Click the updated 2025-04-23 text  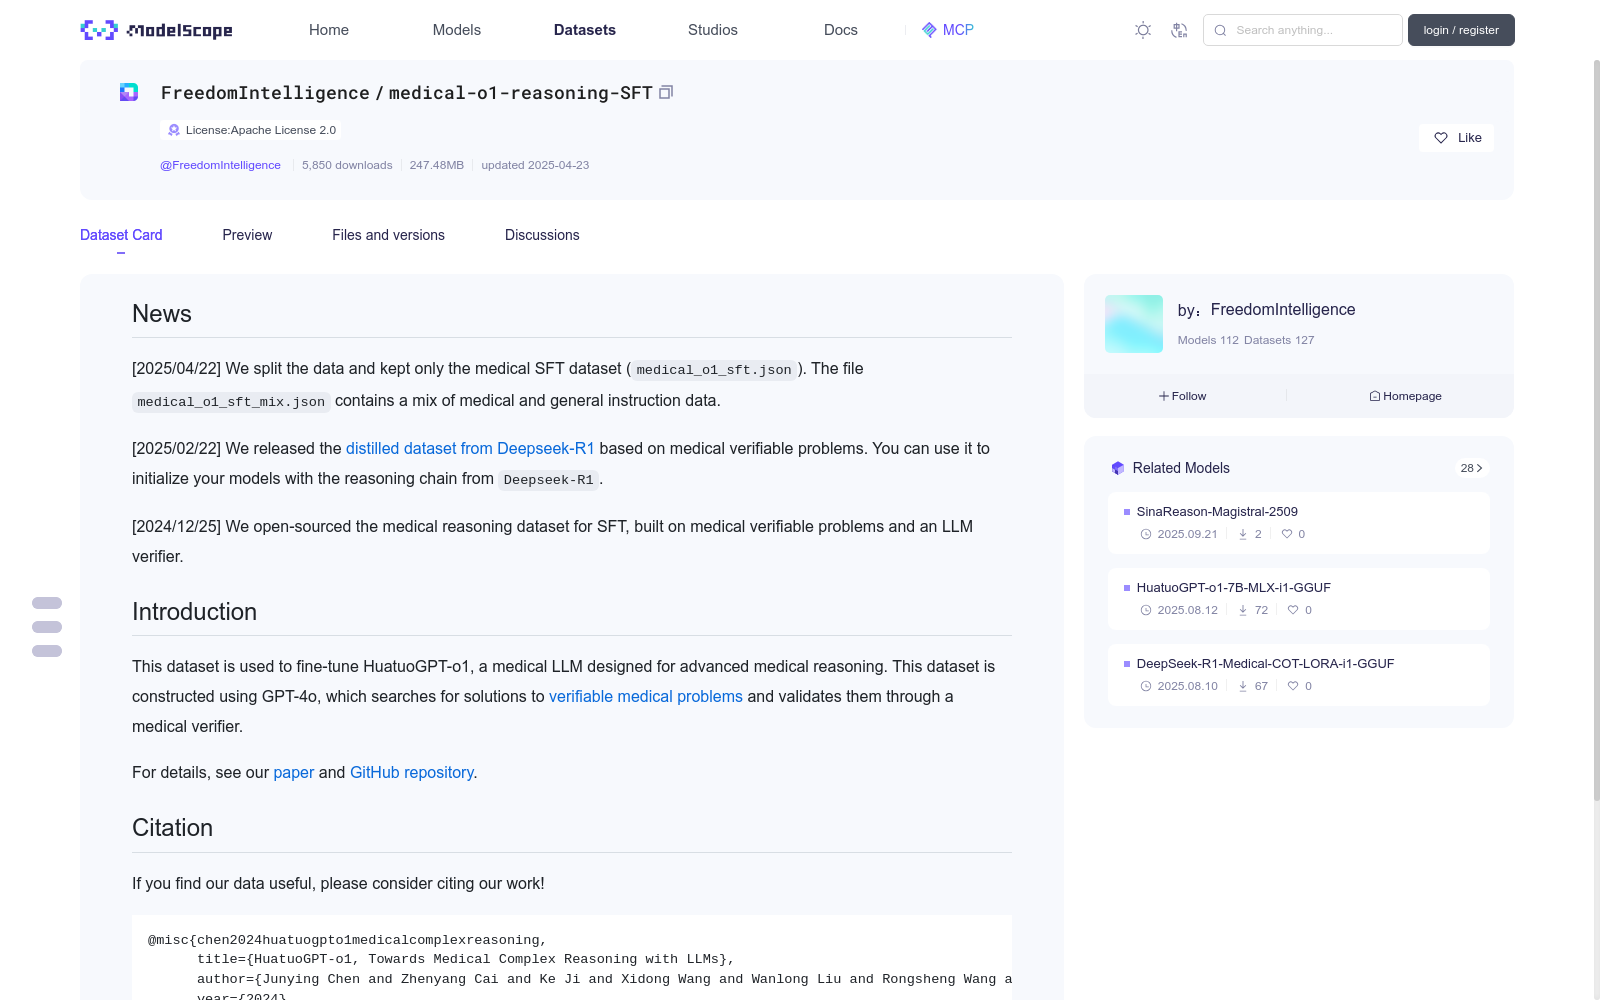click(x=535, y=165)
